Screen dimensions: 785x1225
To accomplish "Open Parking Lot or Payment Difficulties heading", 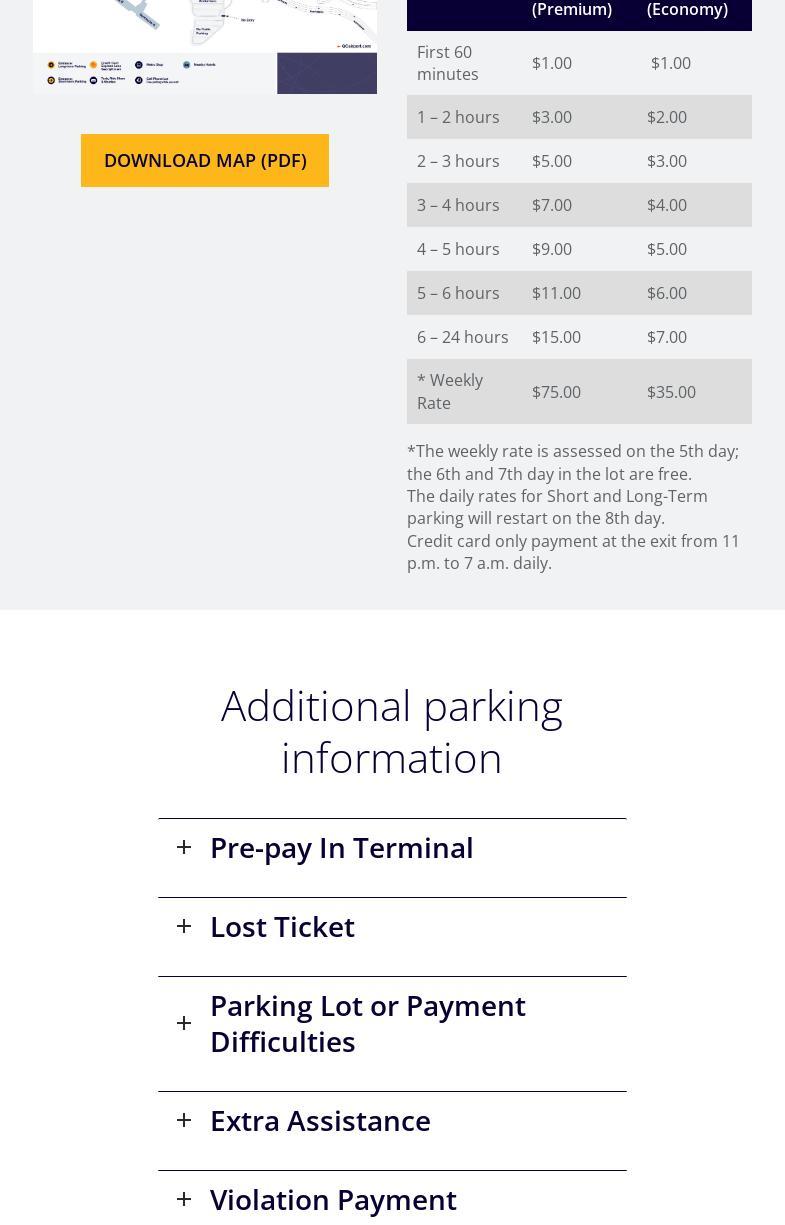I will point(367,1024).
